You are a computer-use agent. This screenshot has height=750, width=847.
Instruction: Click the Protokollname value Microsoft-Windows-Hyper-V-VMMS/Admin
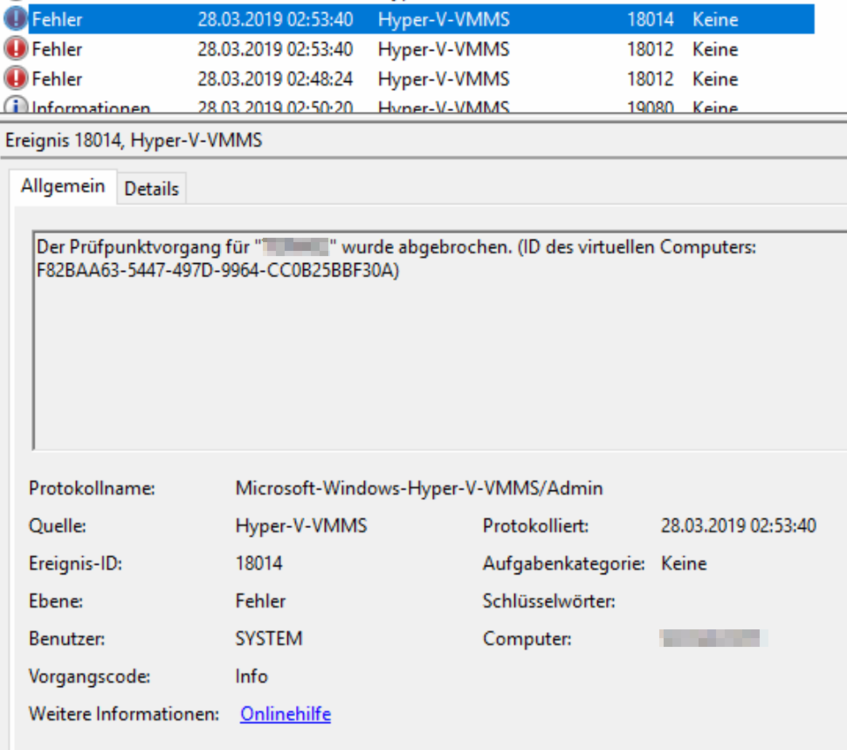point(419,489)
